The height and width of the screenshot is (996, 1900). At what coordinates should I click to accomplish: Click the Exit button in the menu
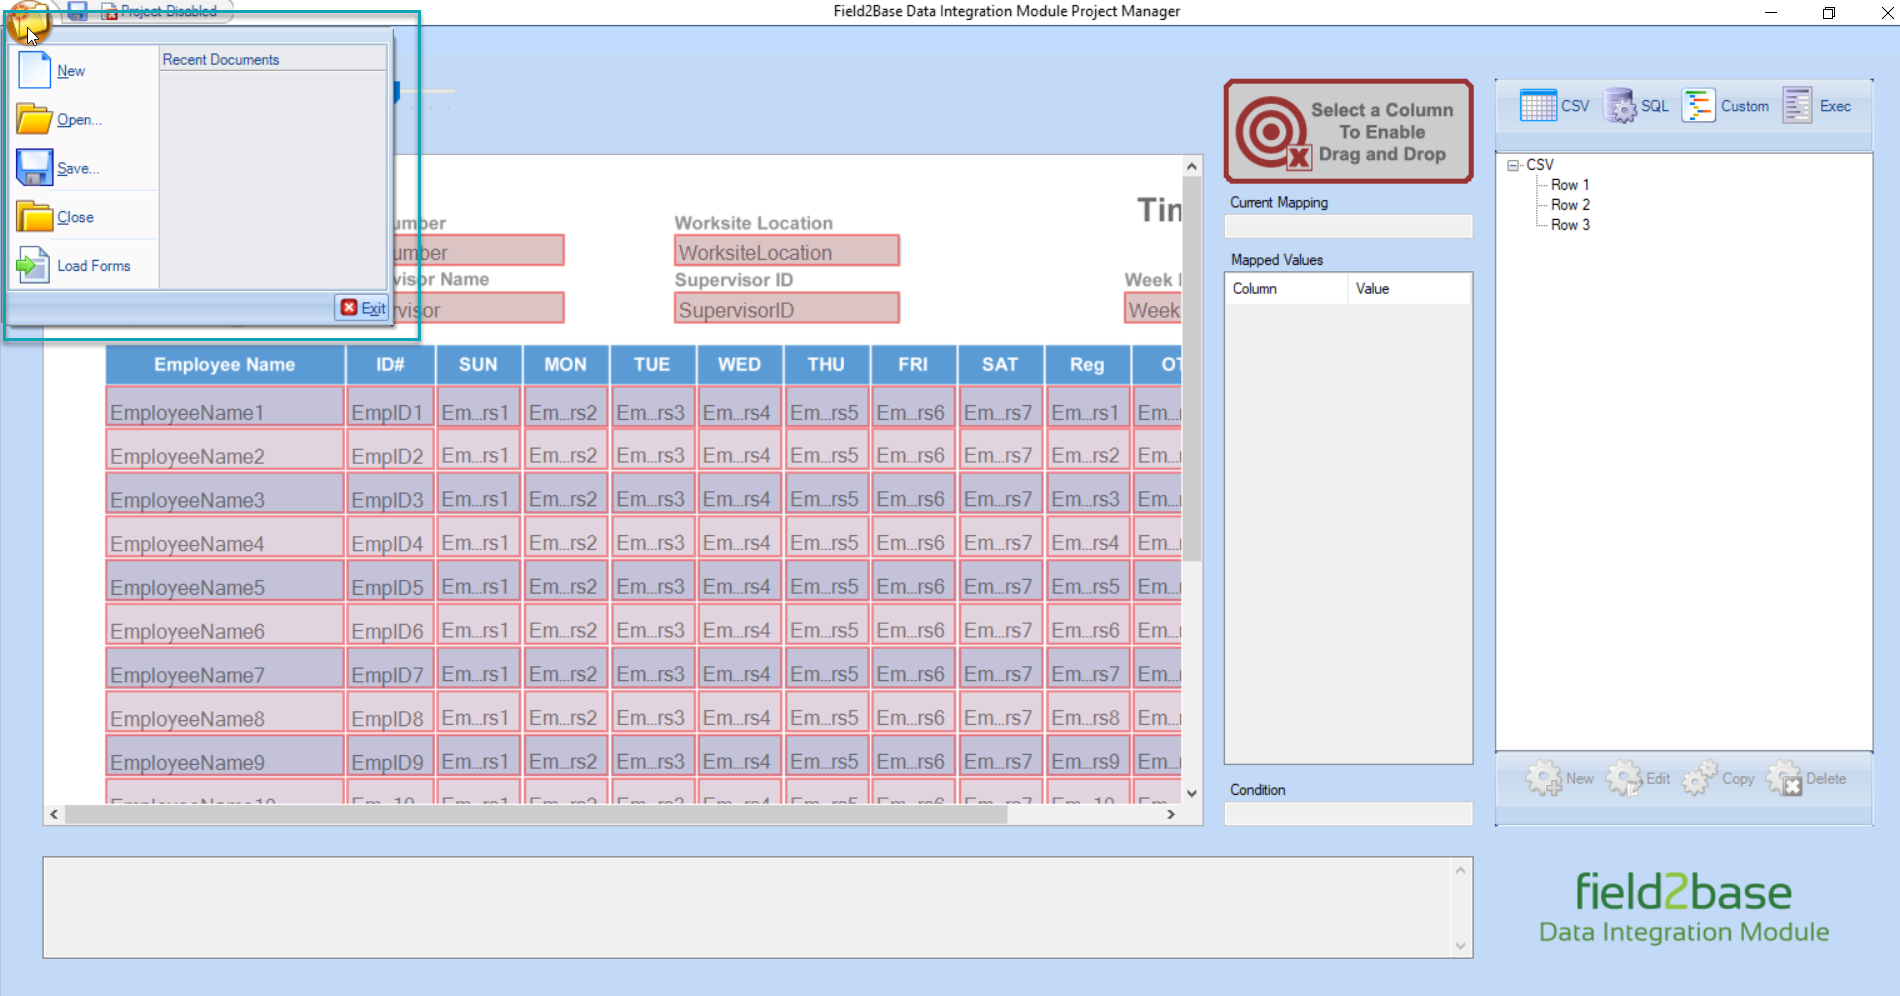click(363, 308)
